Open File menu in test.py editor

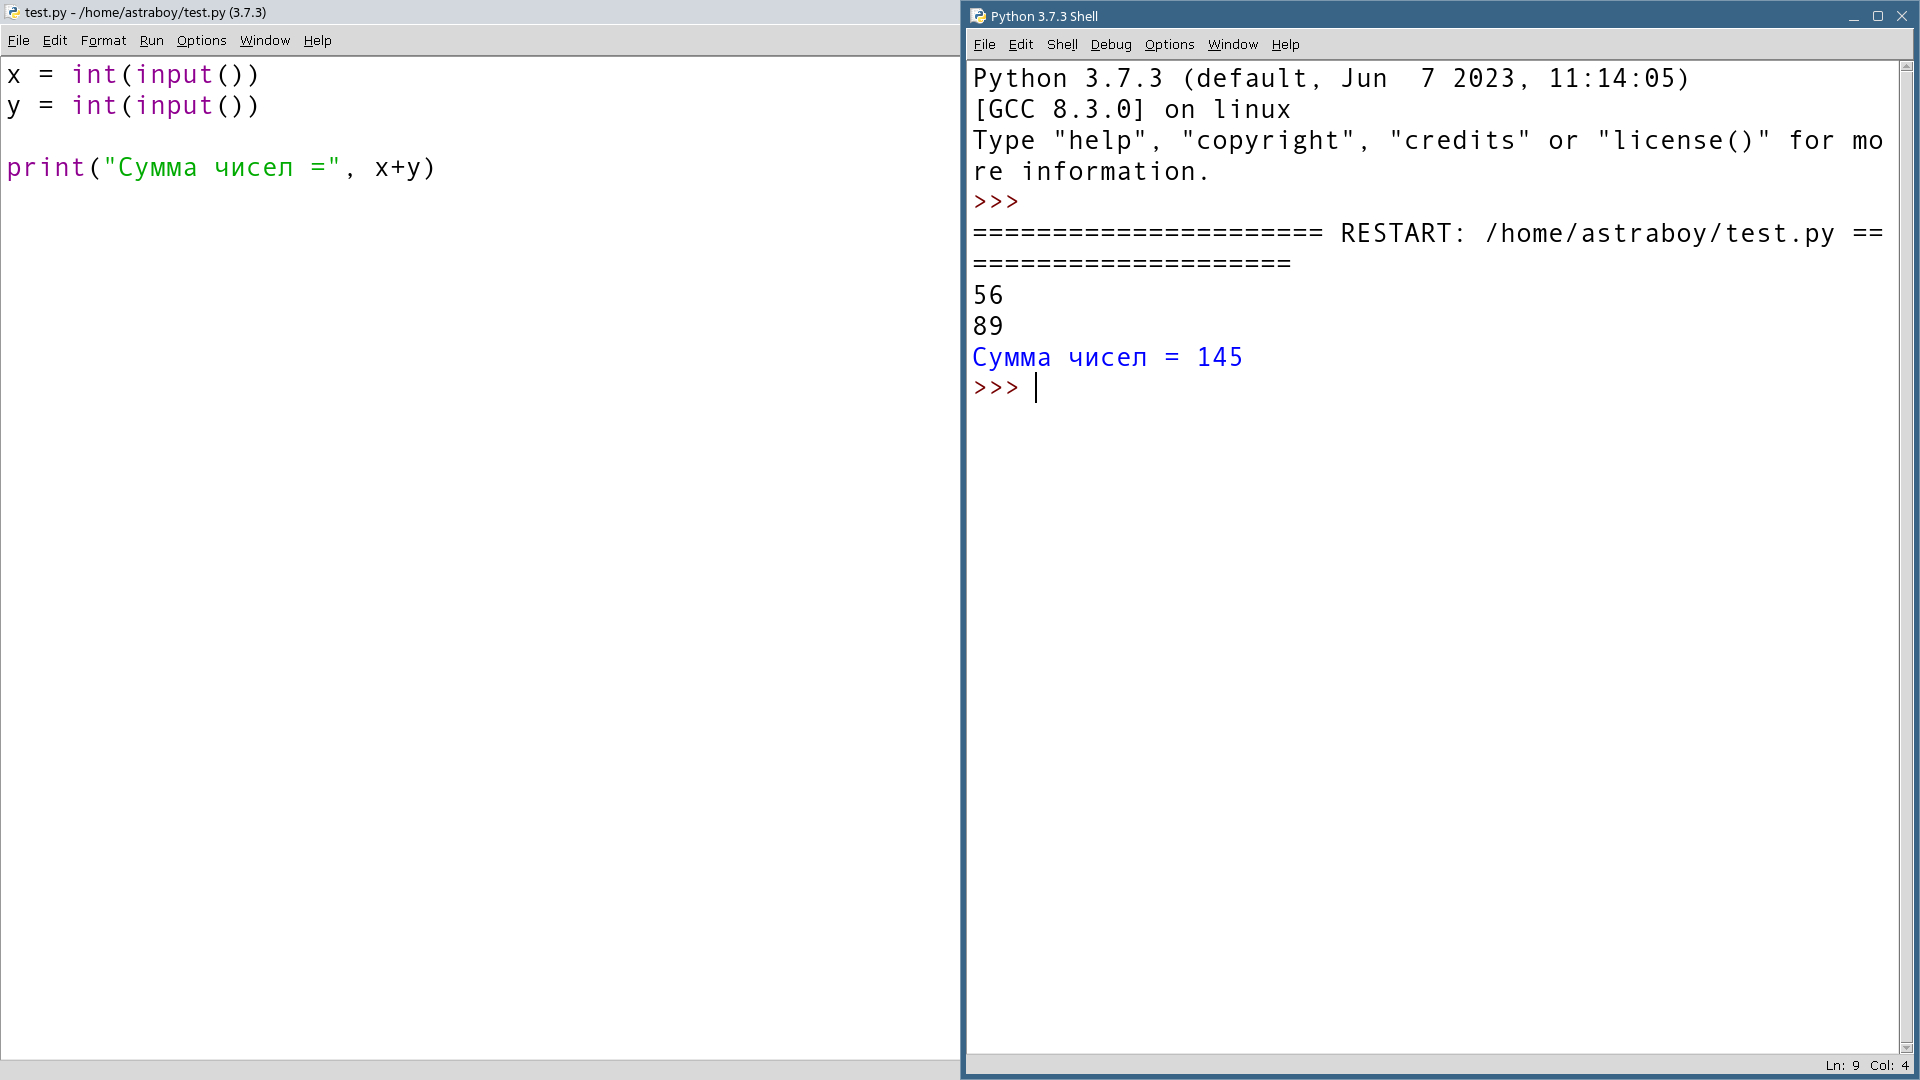(x=18, y=41)
